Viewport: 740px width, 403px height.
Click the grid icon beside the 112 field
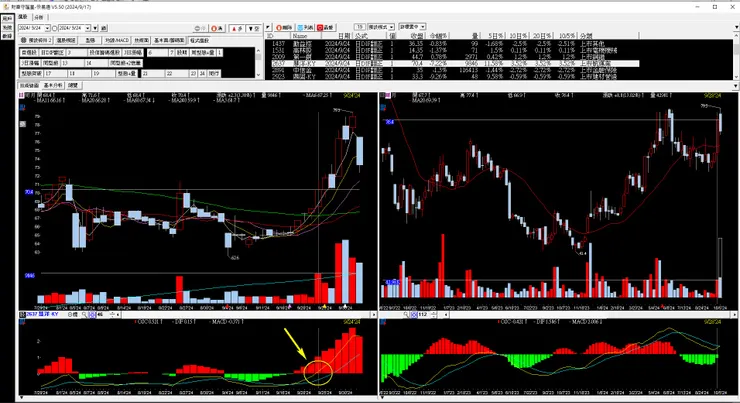point(414,314)
